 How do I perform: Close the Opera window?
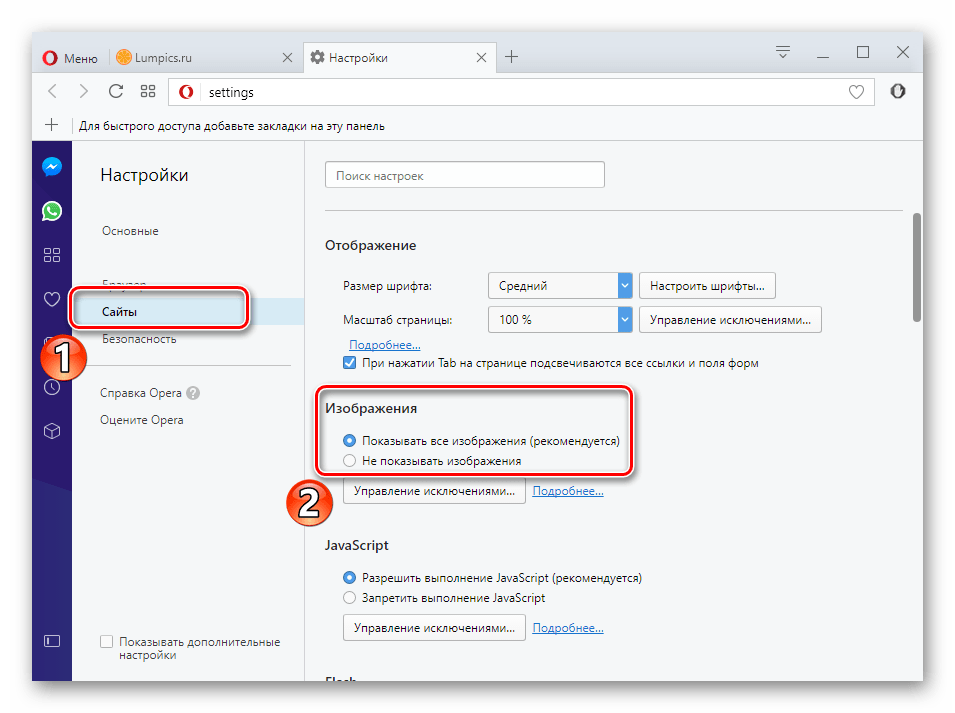(903, 52)
